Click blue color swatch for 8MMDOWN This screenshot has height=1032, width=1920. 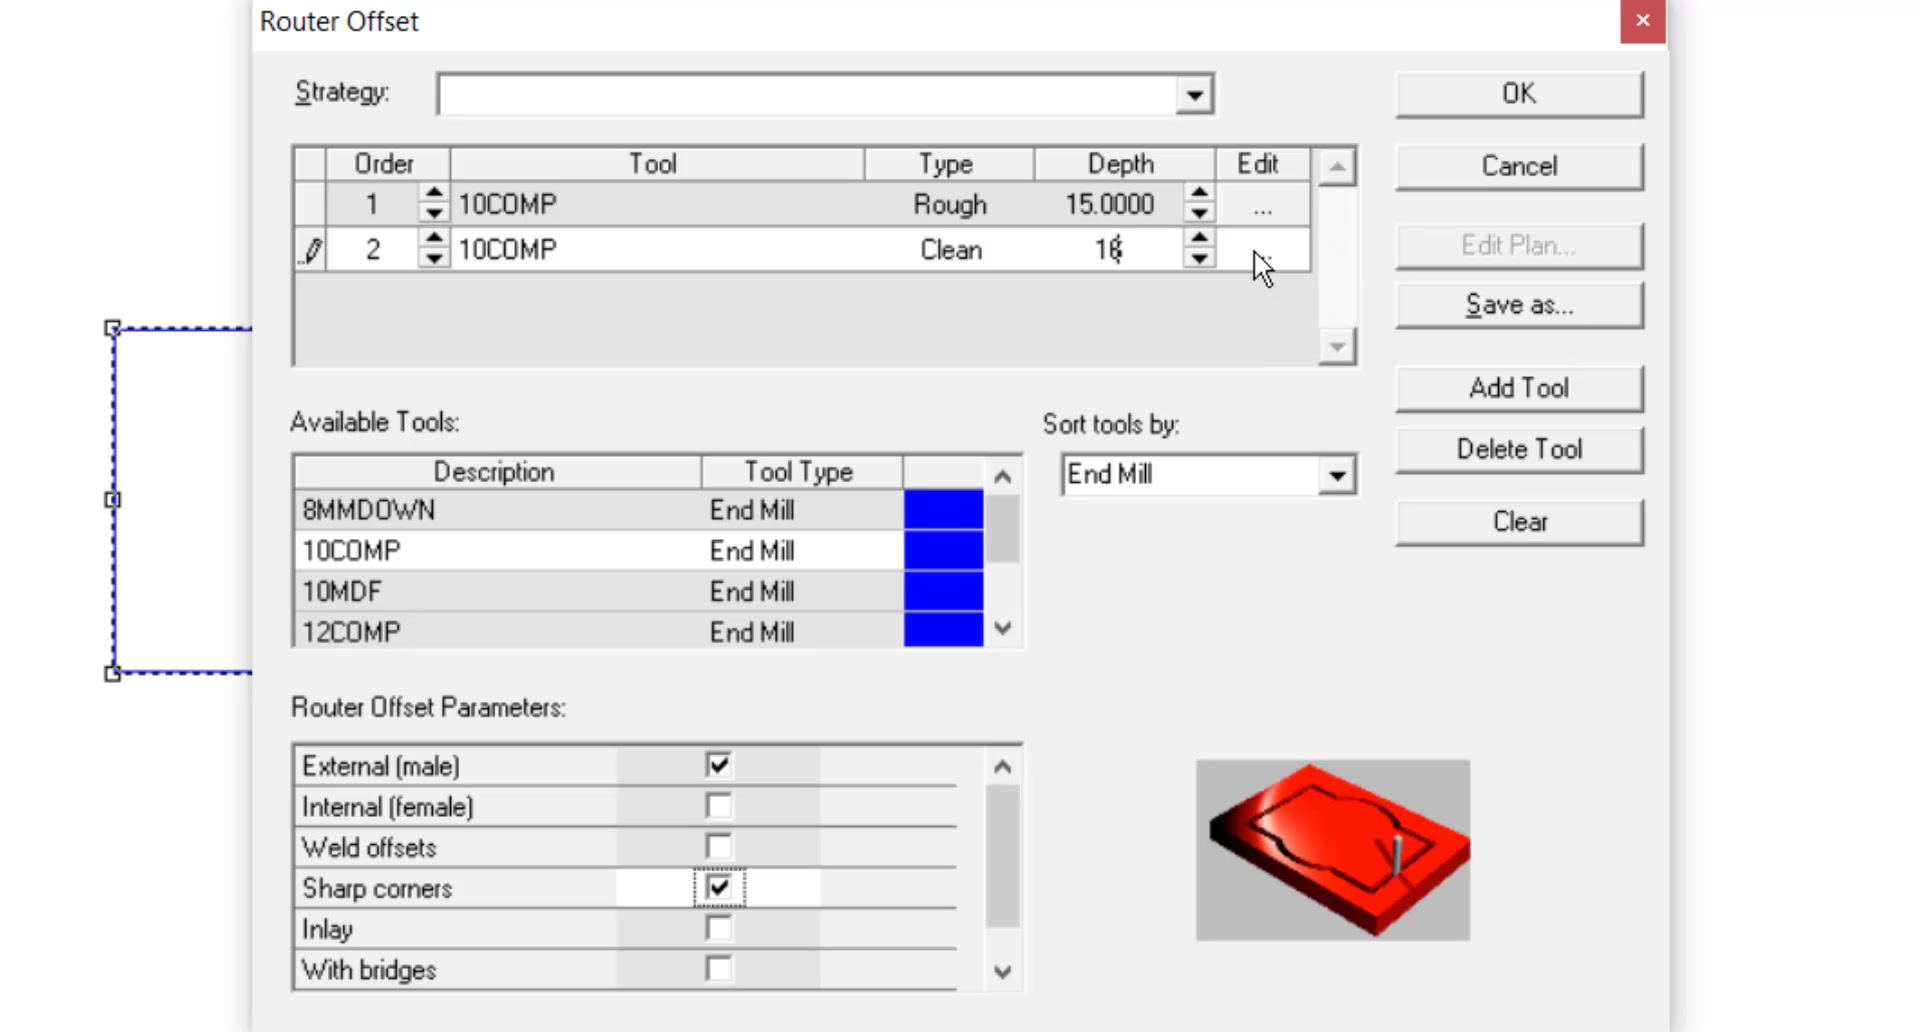coord(943,510)
